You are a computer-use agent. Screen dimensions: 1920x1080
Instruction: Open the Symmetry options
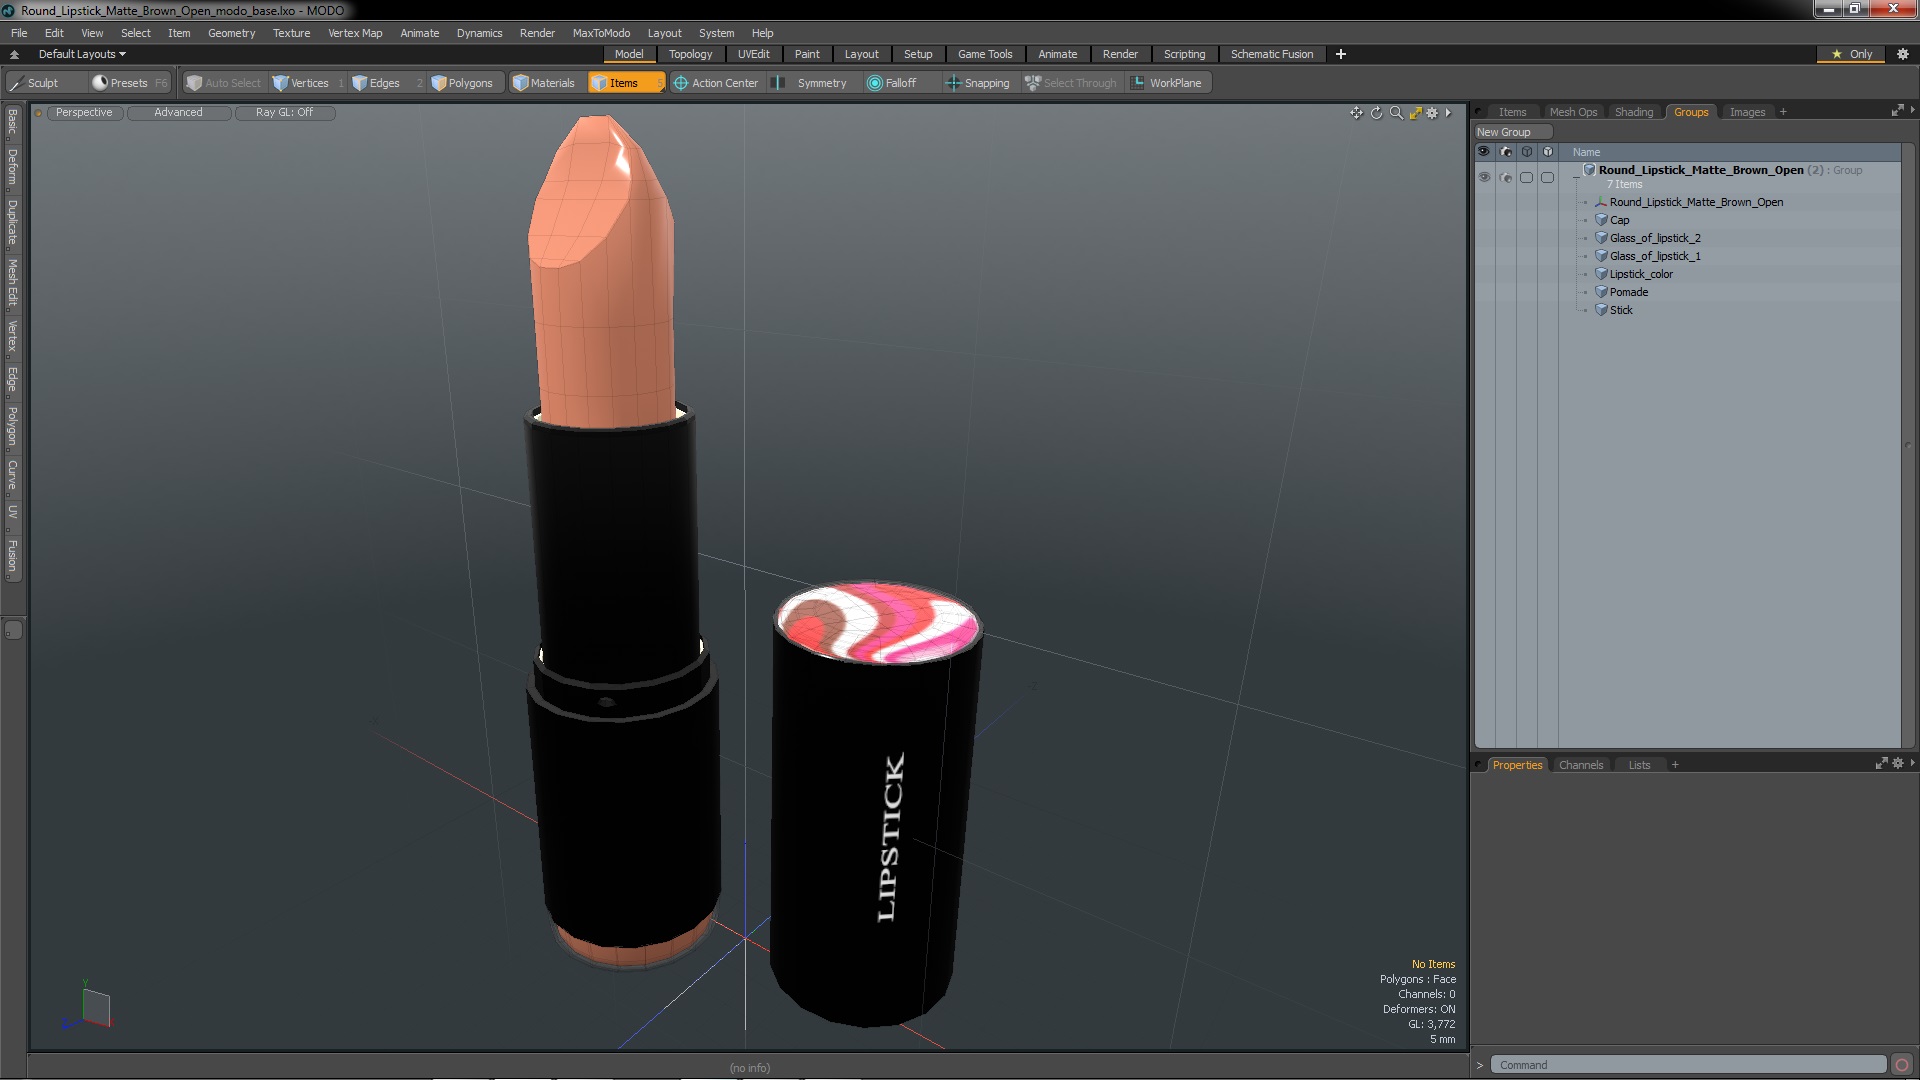tap(812, 83)
